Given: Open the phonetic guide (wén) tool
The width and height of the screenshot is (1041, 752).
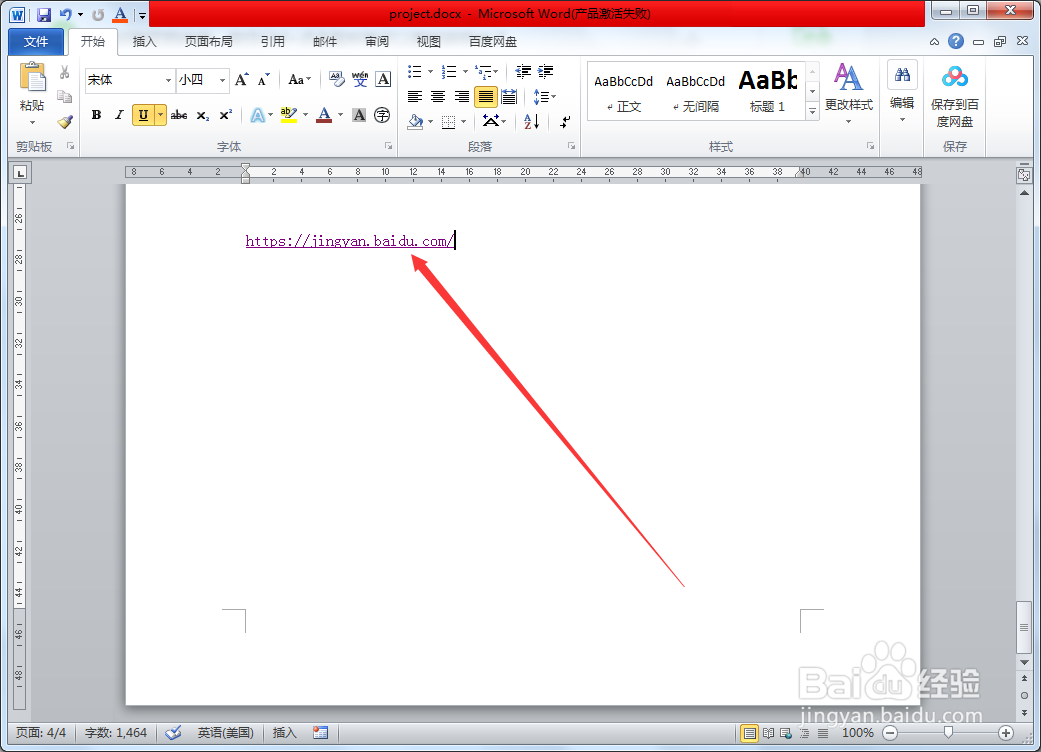Looking at the screenshot, I should pyautogui.click(x=360, y=80).
